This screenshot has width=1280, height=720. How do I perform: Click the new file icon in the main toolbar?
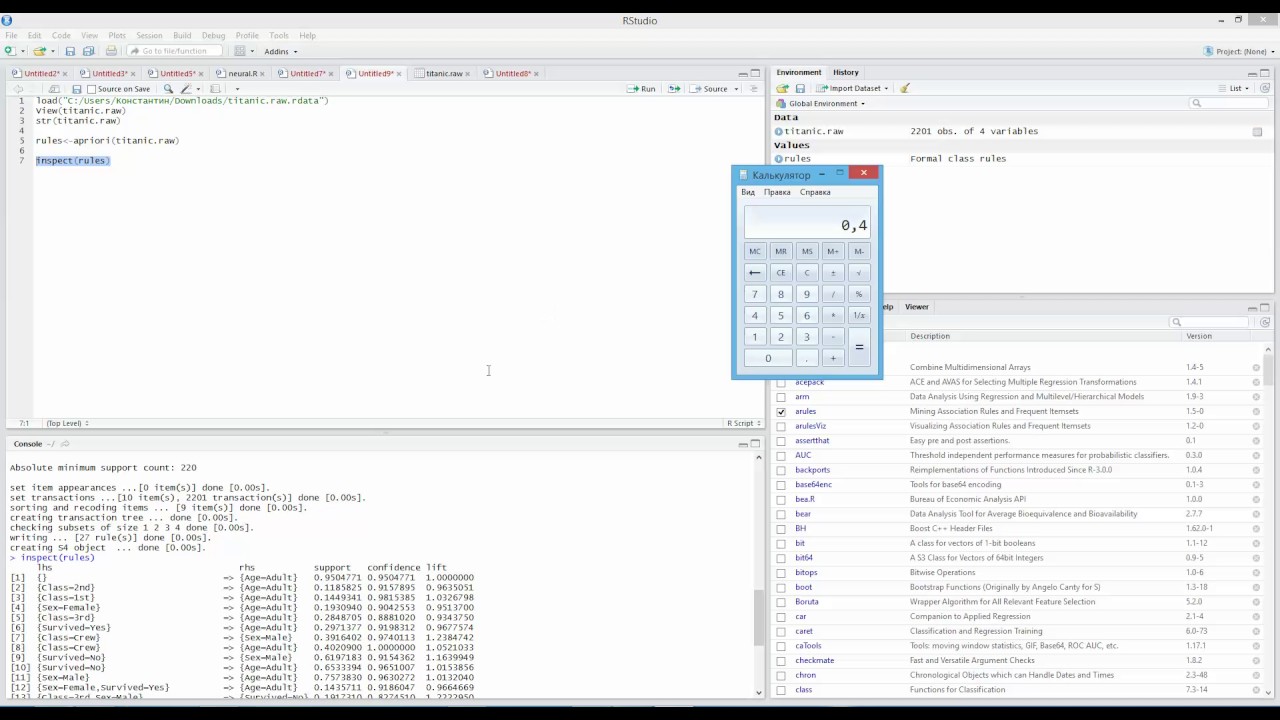pyautogui.click(x=9, y=51)
